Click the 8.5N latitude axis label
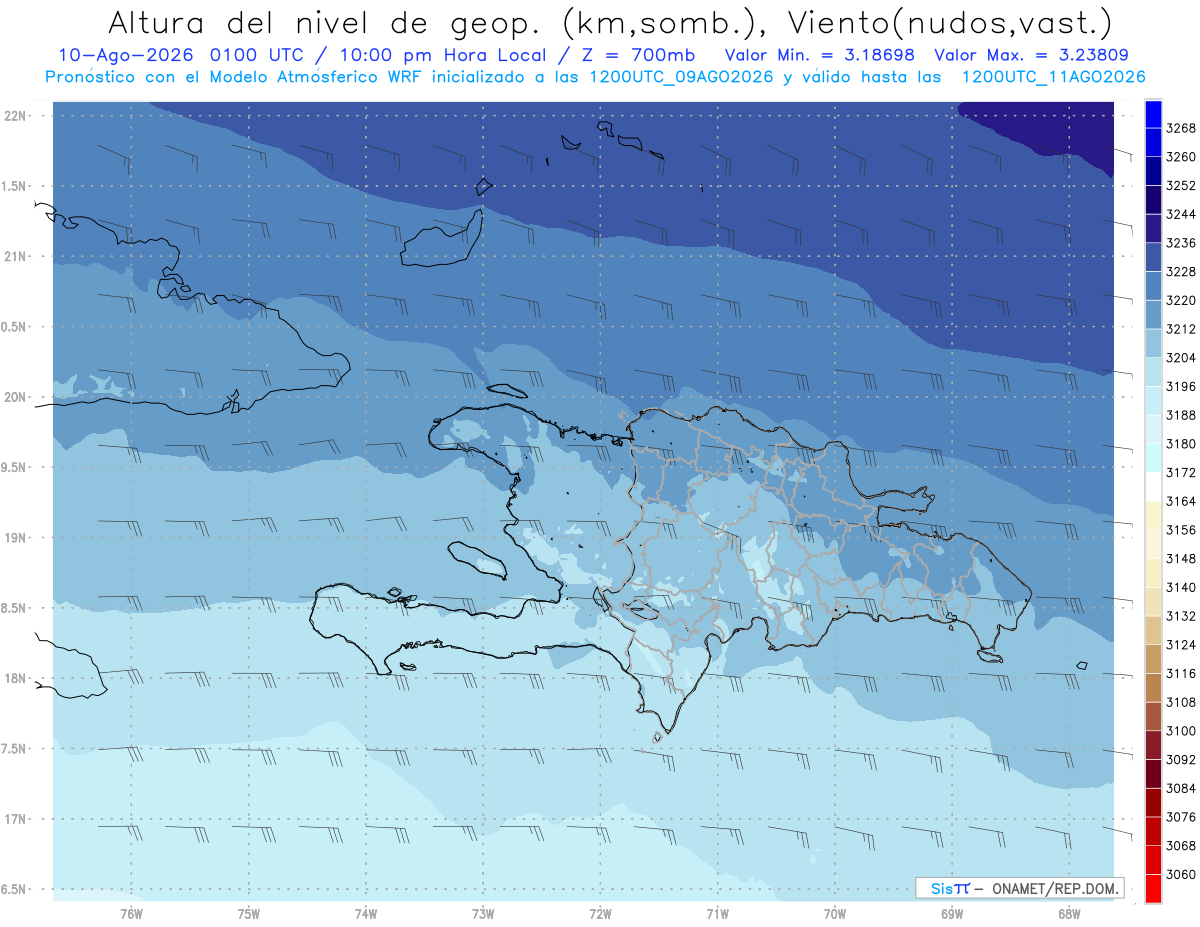The width and height of the screenshot is (1200, 927). [x=14, y=608]
